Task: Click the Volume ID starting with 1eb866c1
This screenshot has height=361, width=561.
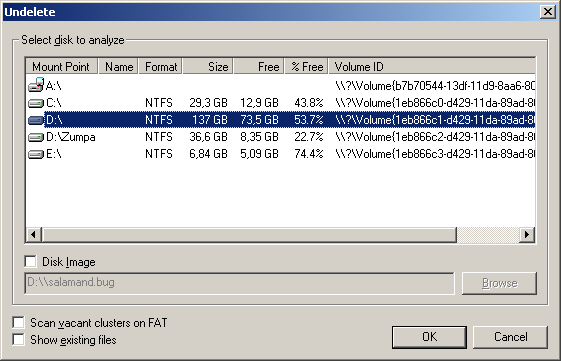Action: [x=435, y=120]
